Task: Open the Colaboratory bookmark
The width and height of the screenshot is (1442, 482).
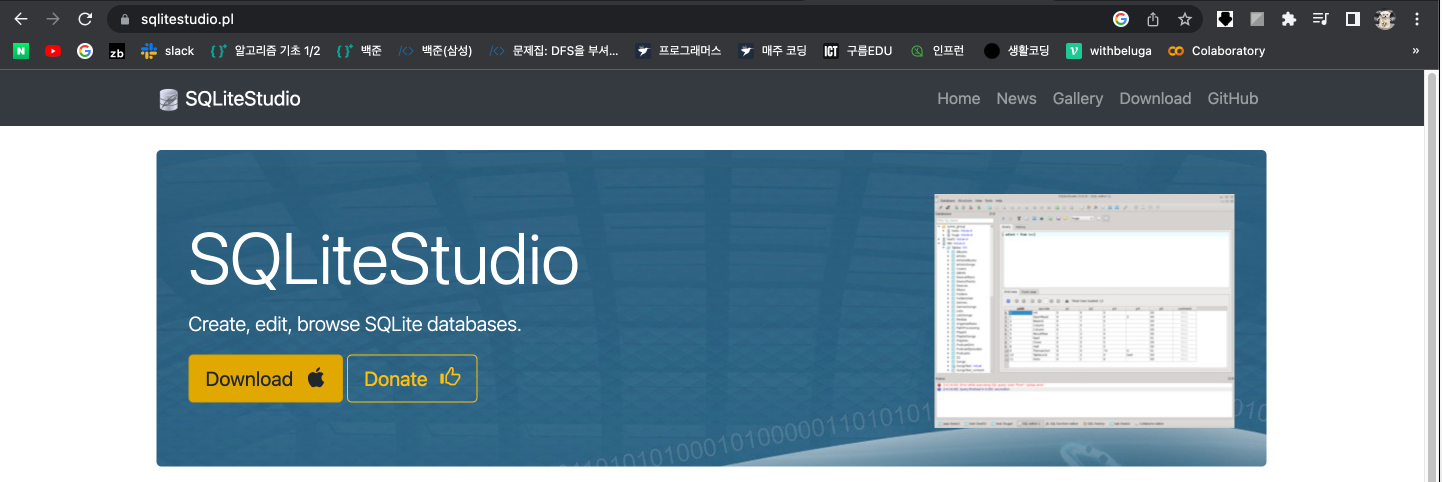Action: click(x=1216, y=51)
